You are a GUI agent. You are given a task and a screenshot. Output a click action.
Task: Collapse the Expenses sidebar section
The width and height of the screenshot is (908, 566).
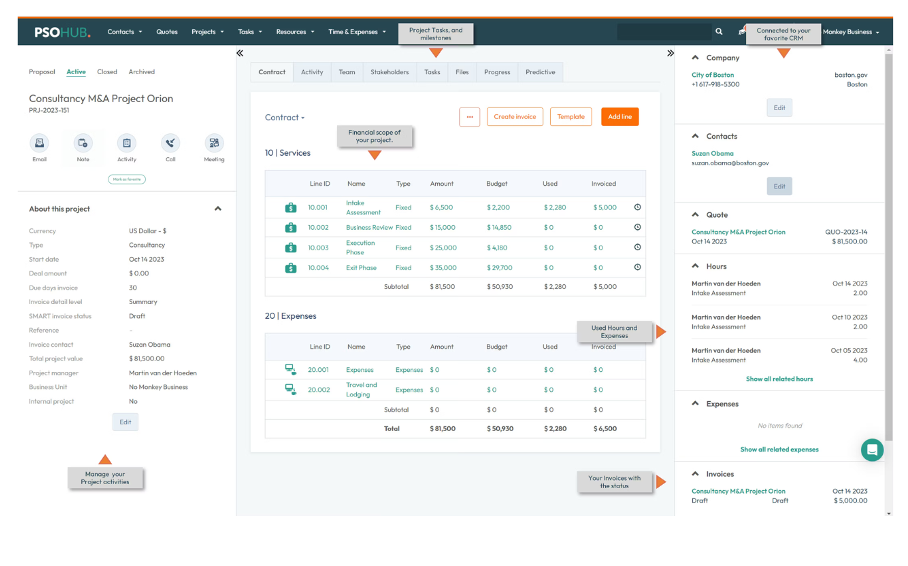[695, 404]
